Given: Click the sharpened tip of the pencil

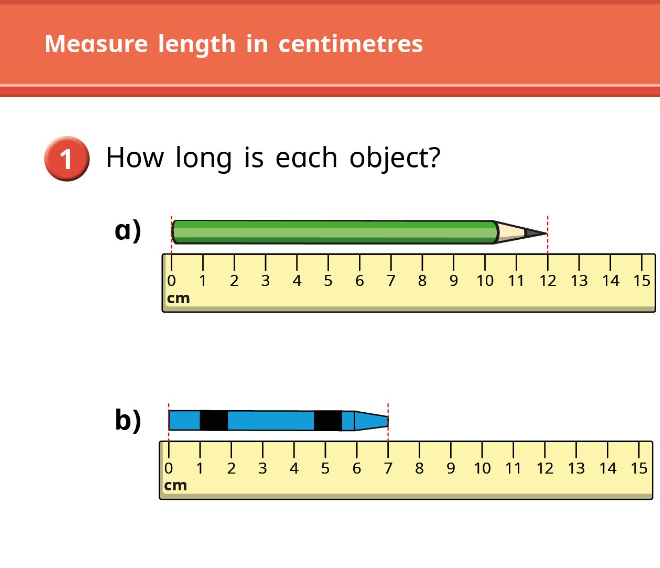Looking at the screenshot, I should (534, 233).
